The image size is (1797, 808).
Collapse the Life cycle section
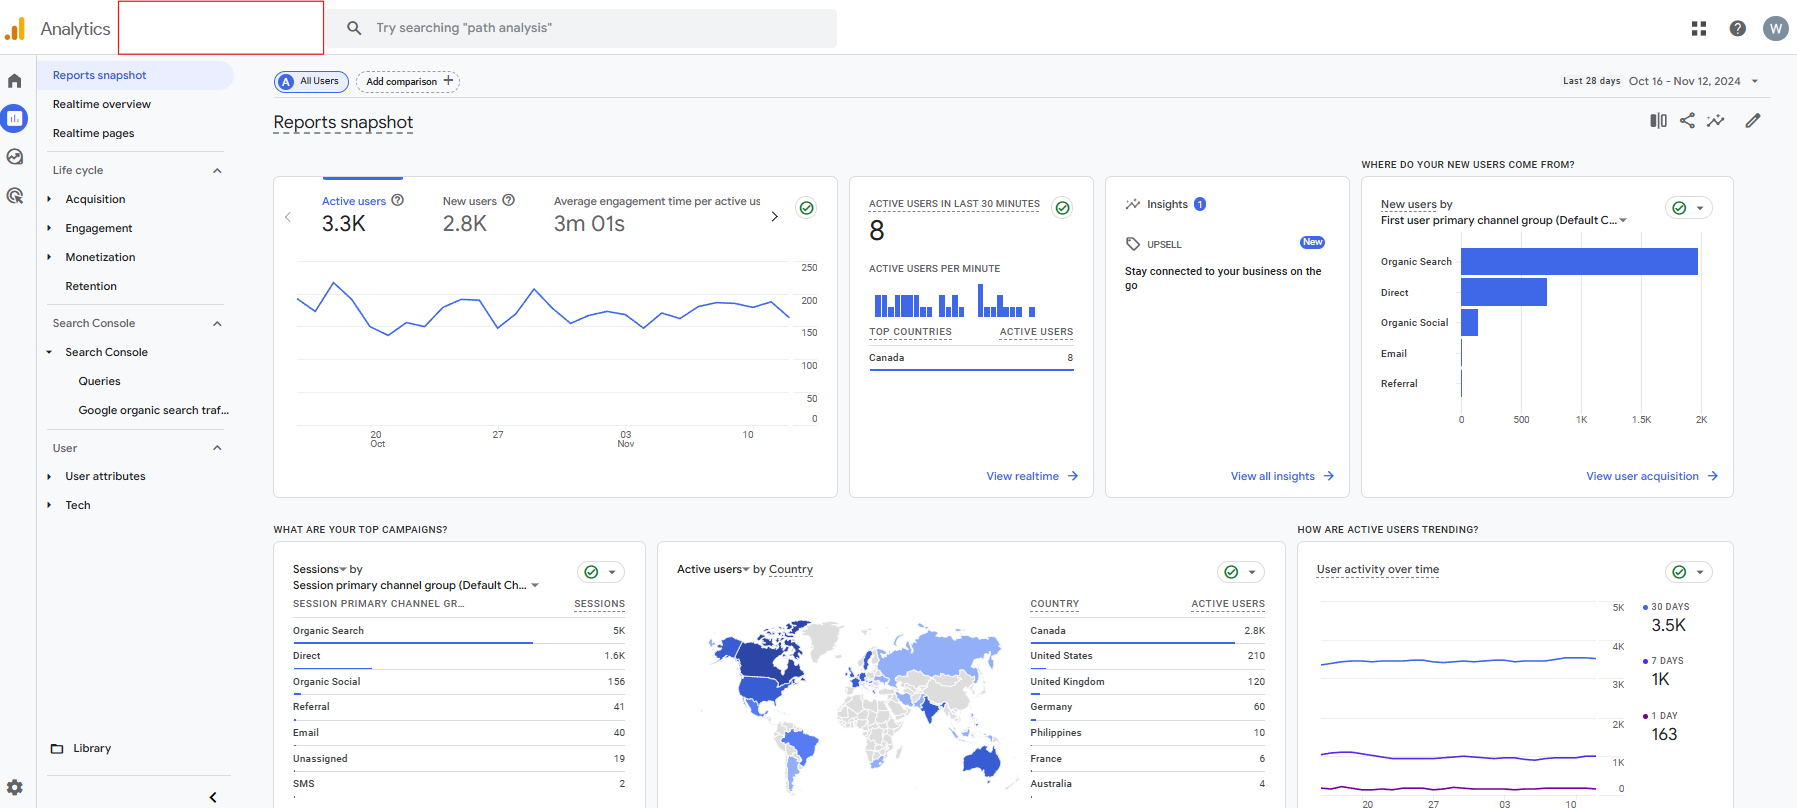click(x=217, y=170)
